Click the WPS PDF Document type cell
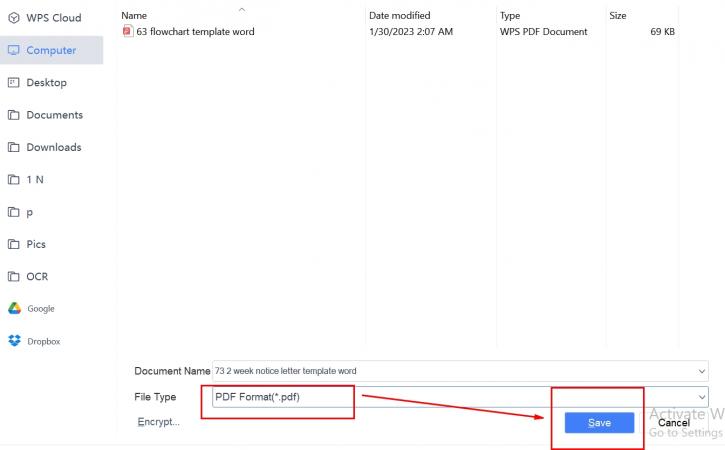The height and width of the screenshot is (450, 725). [x=544, y=31]
